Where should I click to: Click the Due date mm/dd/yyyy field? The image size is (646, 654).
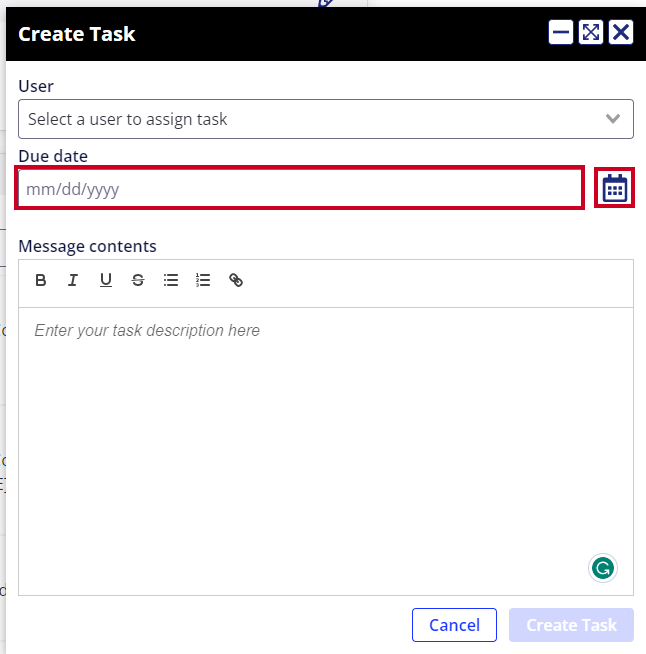(299, 188)
